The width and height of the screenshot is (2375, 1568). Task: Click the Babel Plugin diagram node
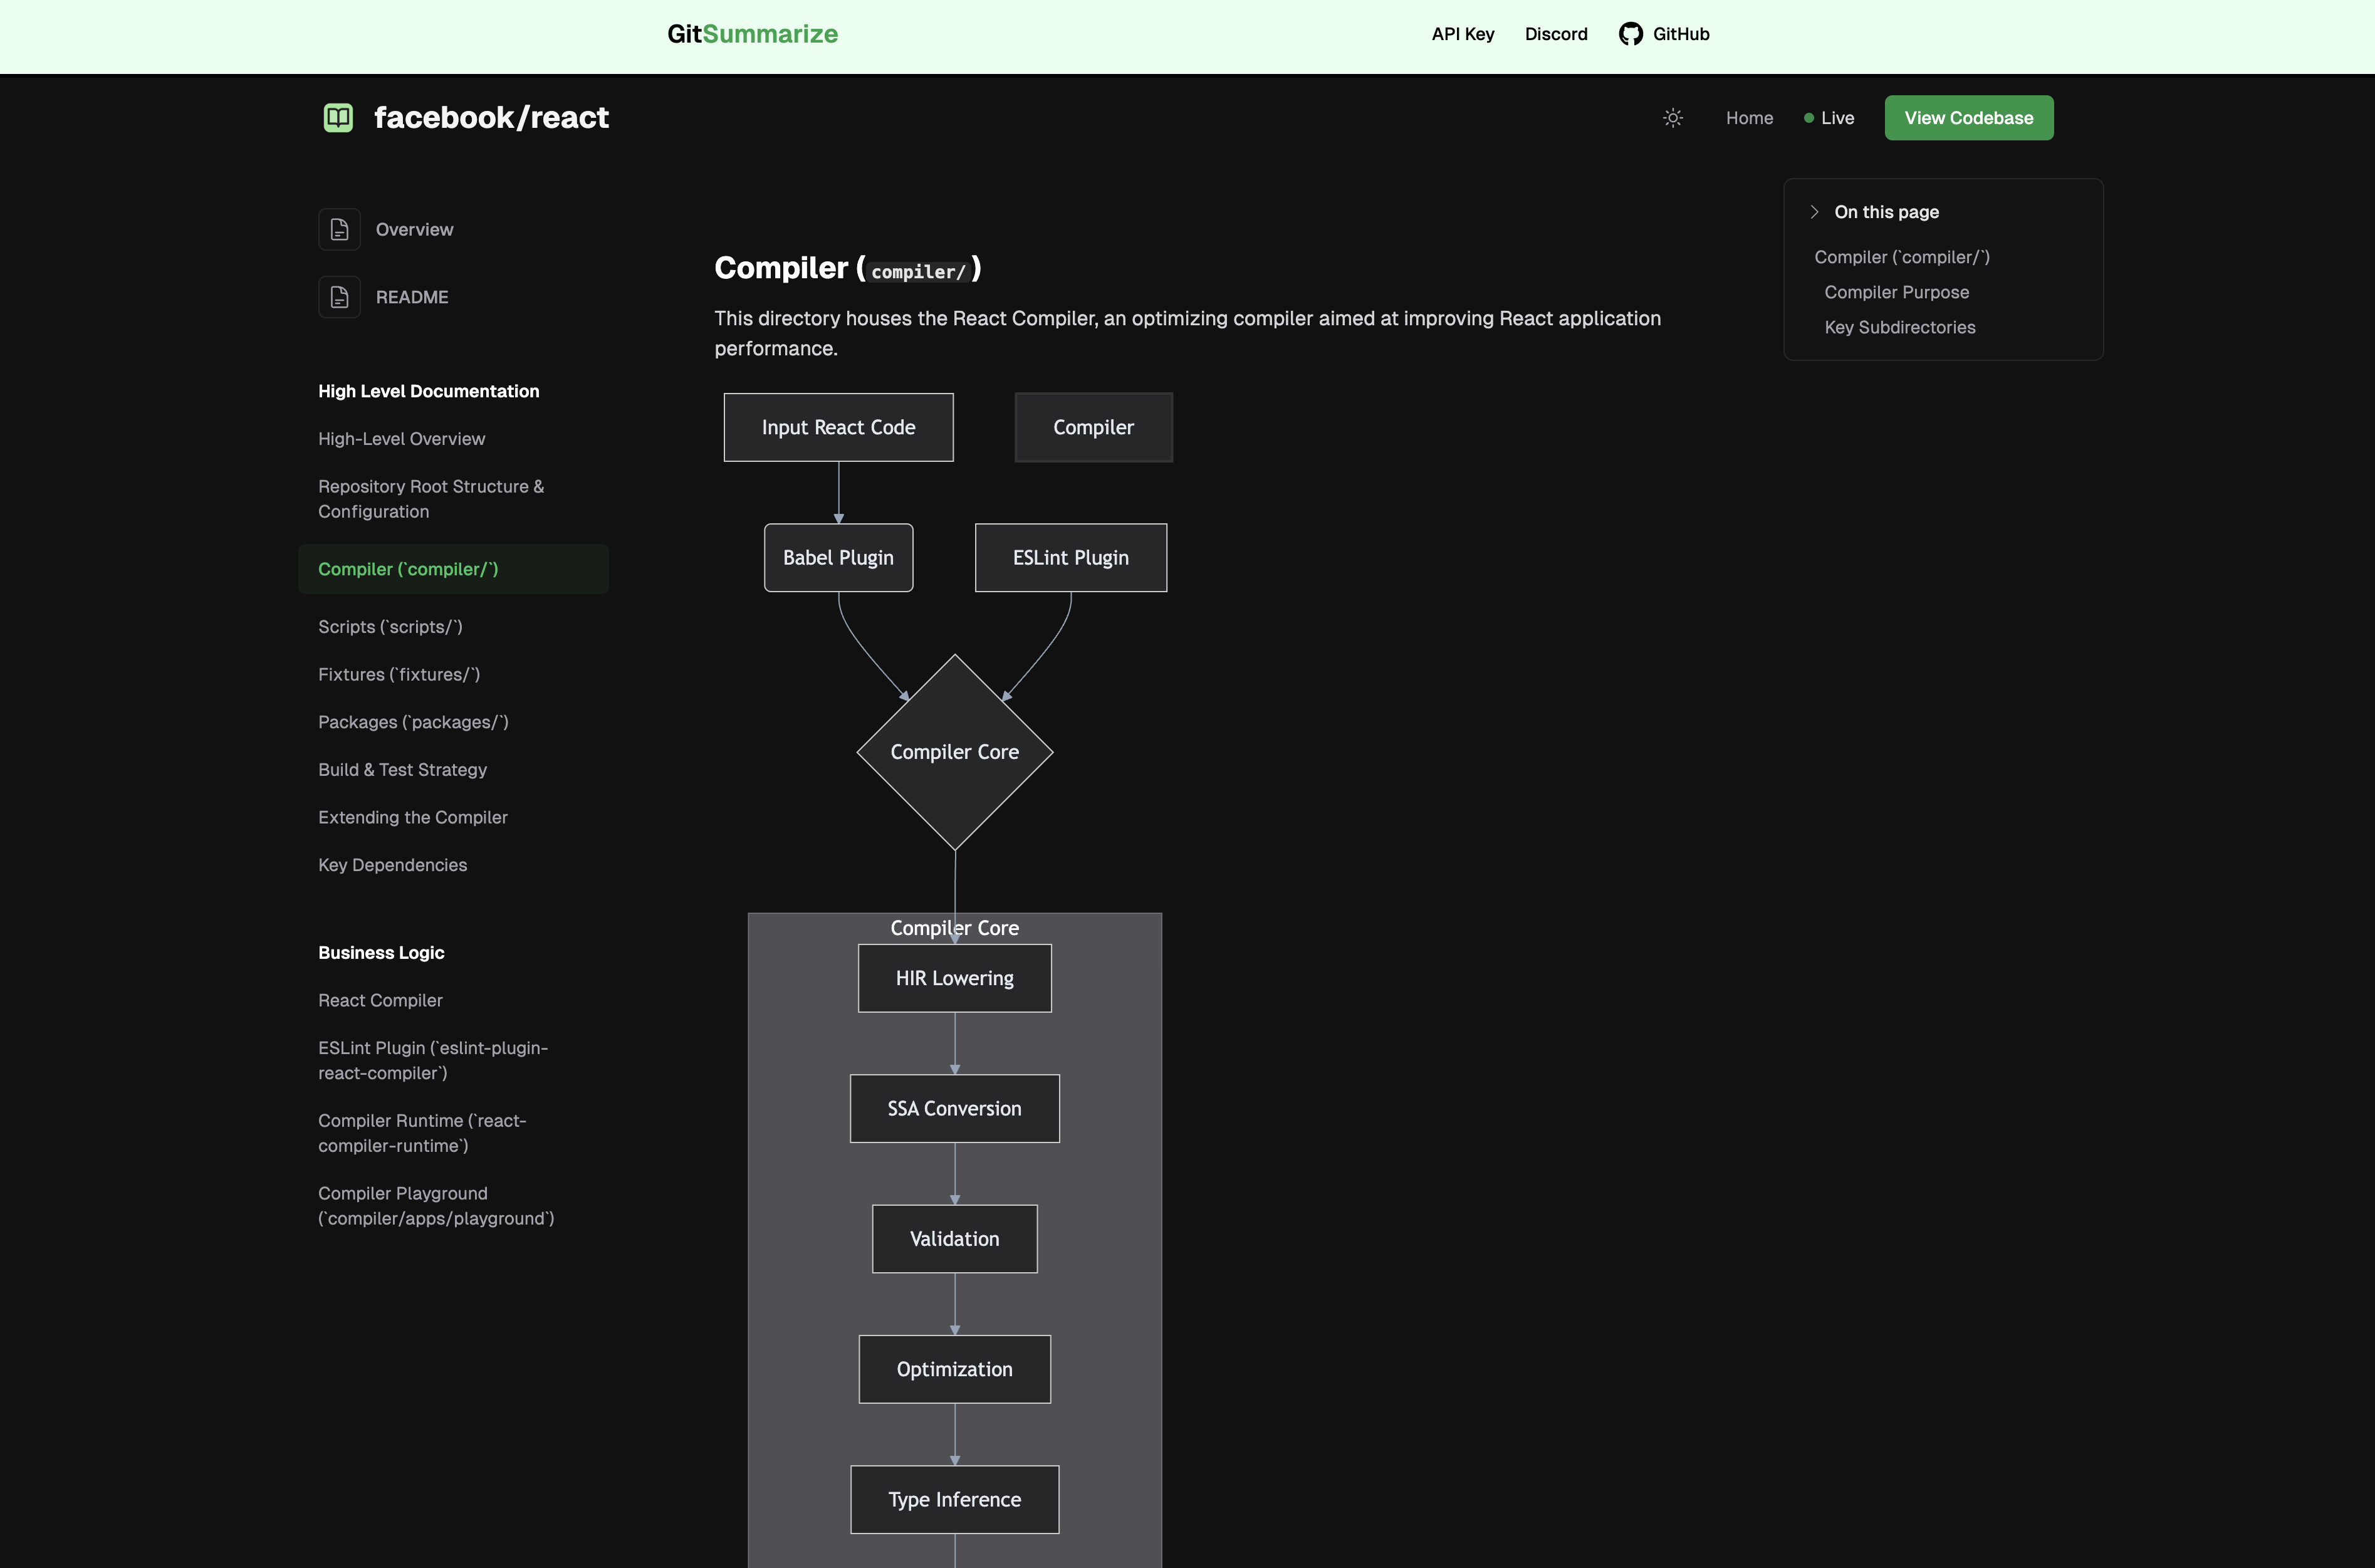[x=838, y=558]
